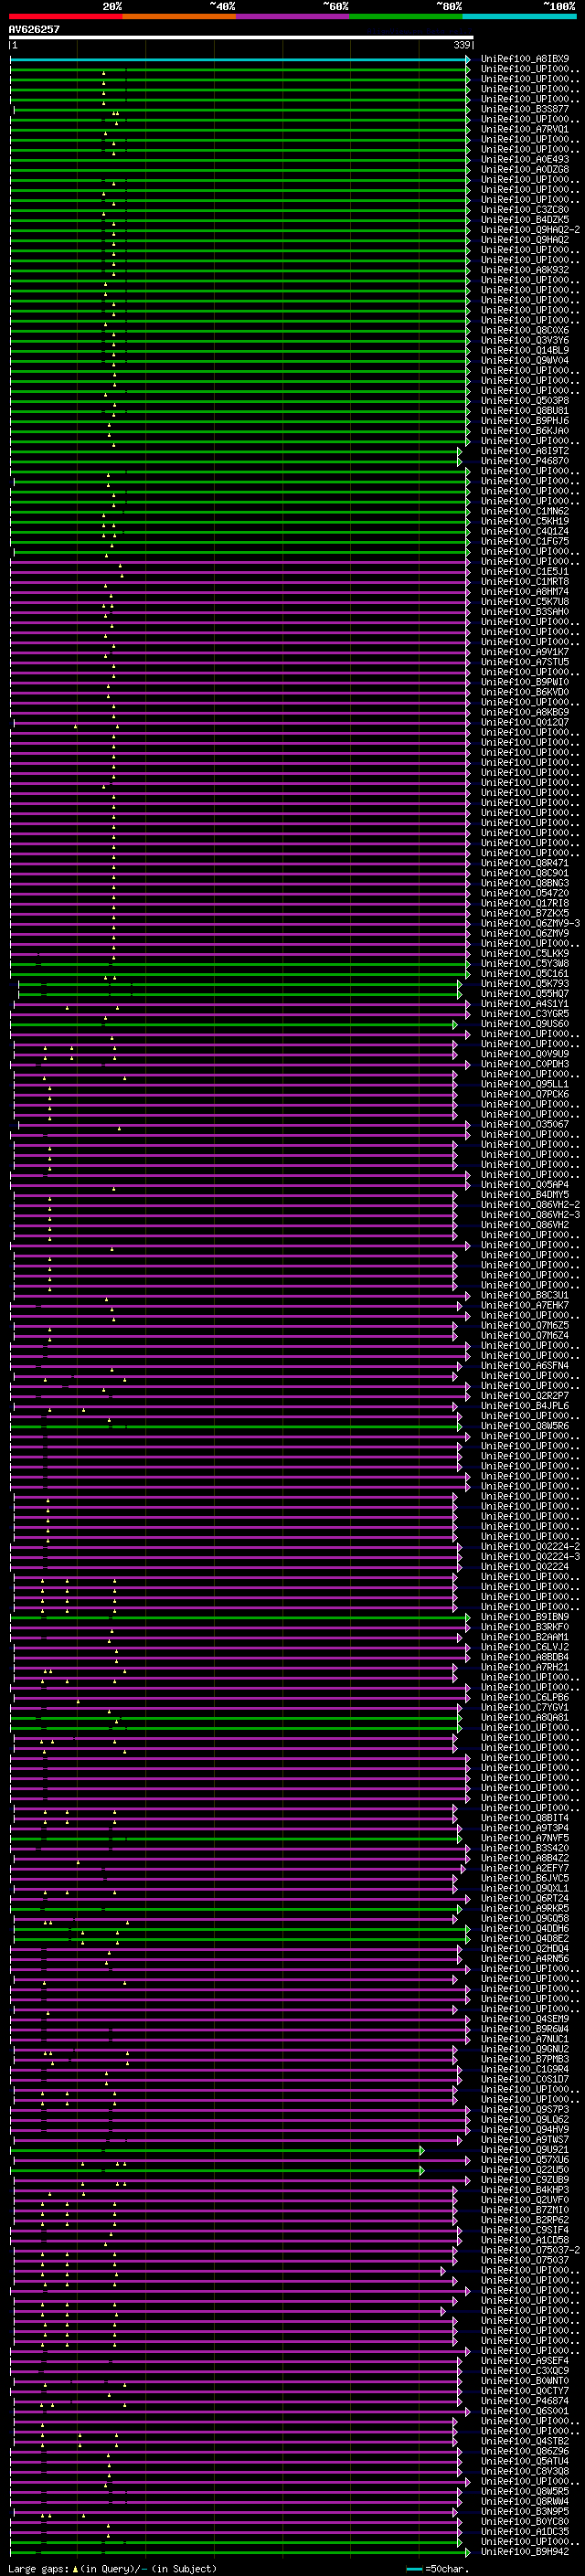The width and height of the screenshot is (585, 2576).
Task: Select label UniRef100_Q8C0X6
Action: pos(525,331)
